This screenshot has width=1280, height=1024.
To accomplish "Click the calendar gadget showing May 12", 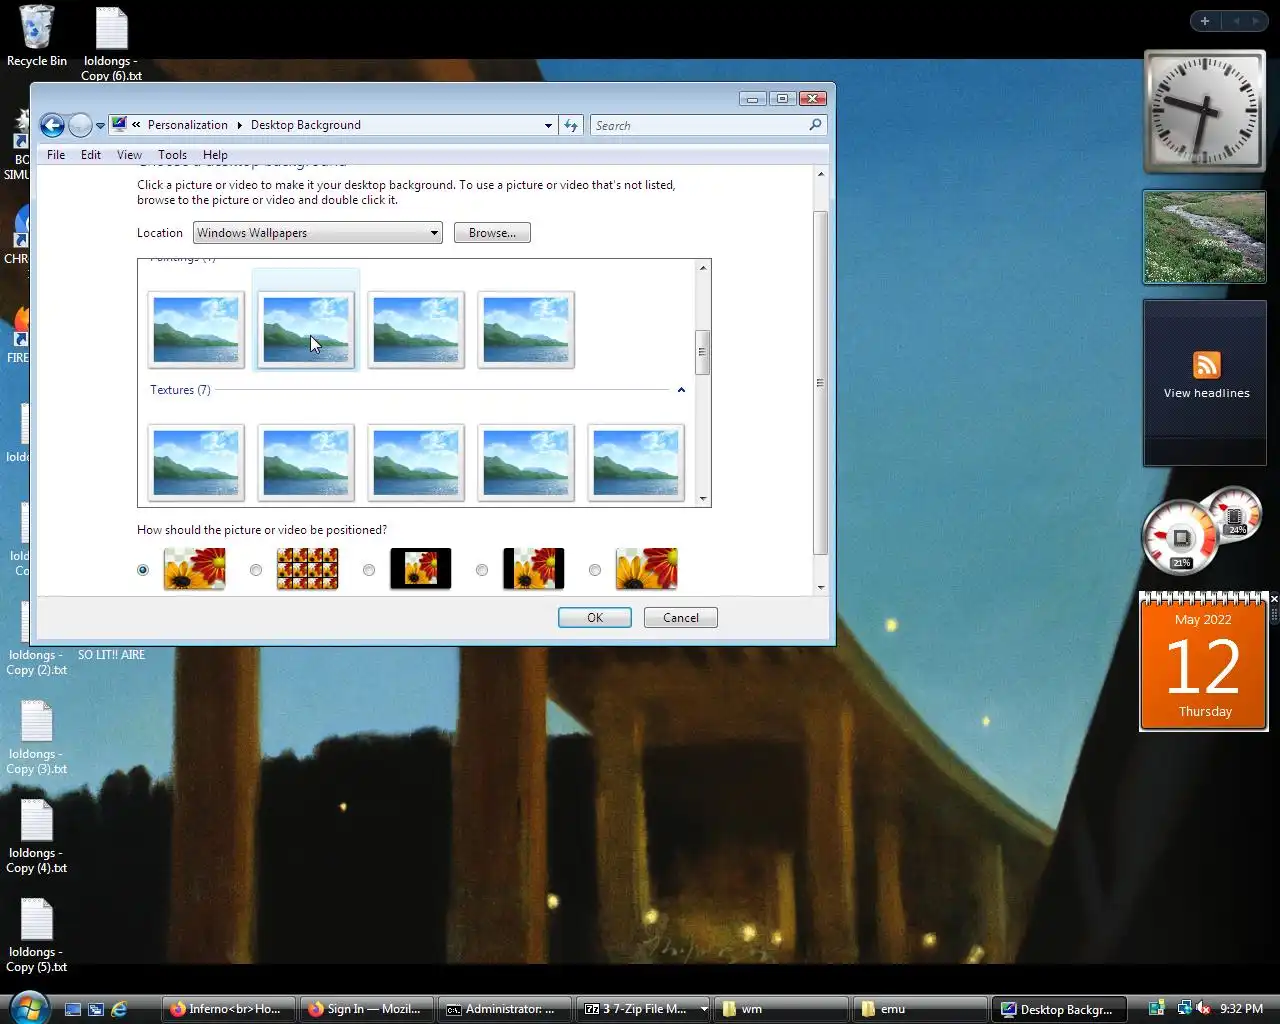I will pyautogui.click(x=1203, y=662).
